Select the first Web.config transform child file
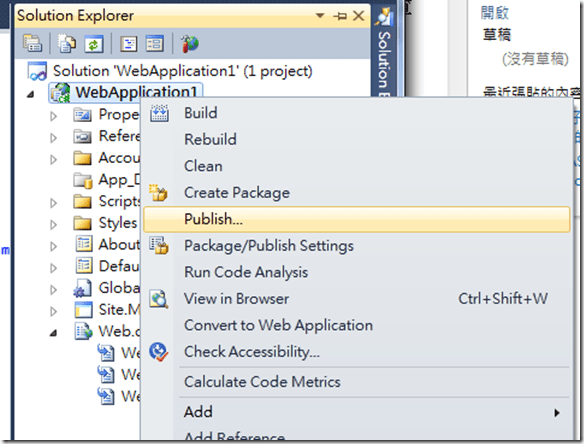 click(118, 353)
